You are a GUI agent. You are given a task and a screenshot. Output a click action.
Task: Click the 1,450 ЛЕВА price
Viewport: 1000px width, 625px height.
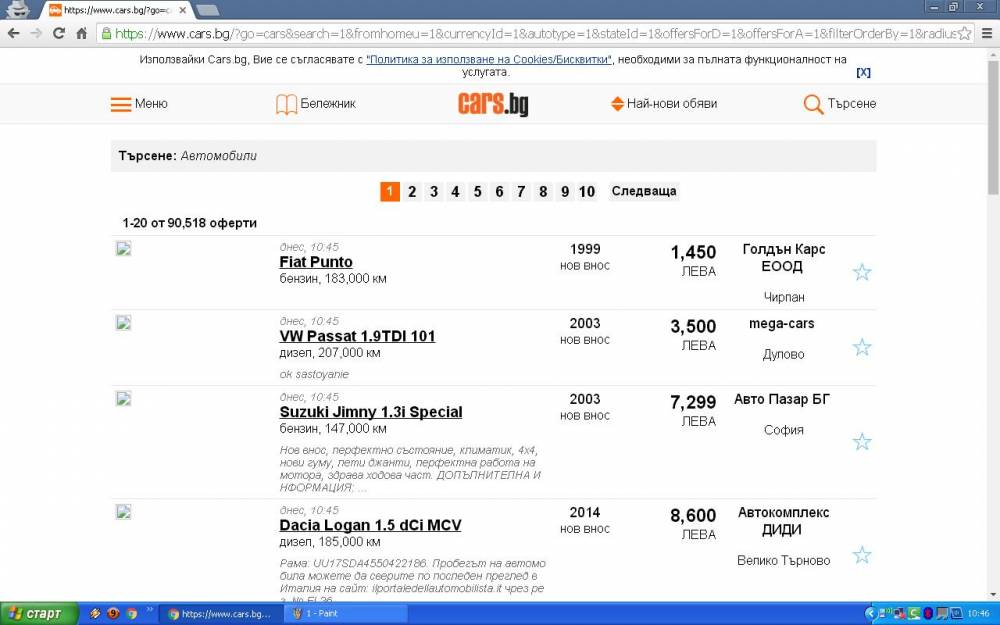pyautogui.click(x=693, y=260)
